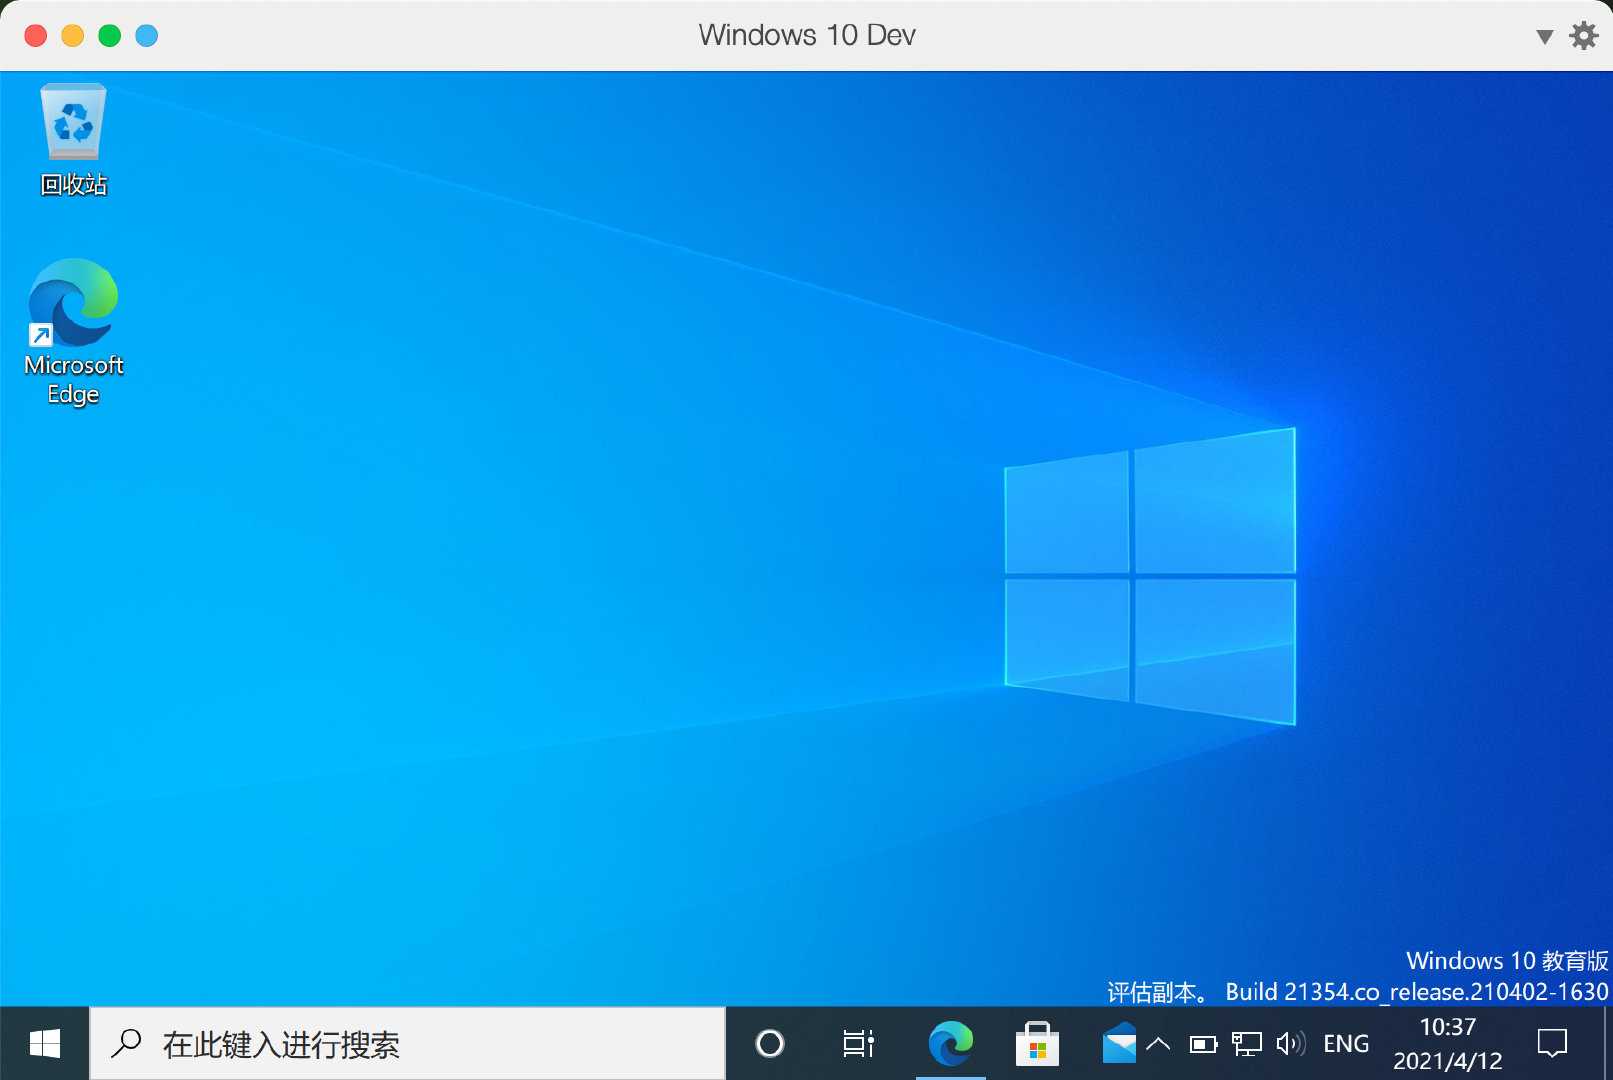Image resolution: width=1613 pixels, height=1080 pixels.
Task: Open the title bar dropdown arrow
Action: (x=1543, y=35)
